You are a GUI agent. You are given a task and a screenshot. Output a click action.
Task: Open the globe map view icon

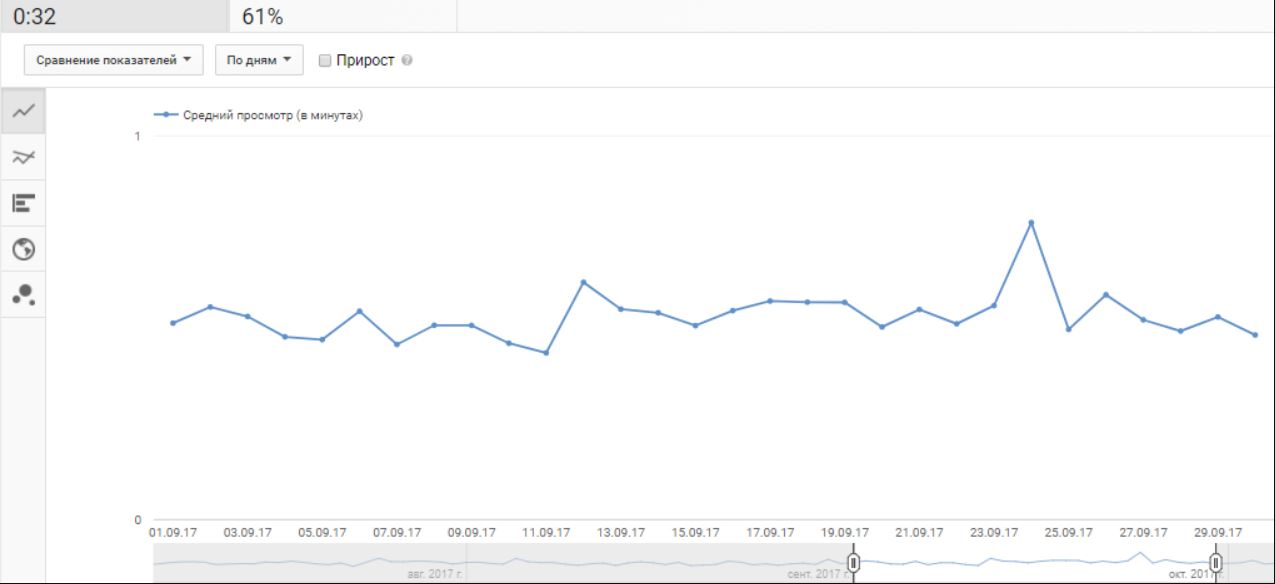click(x=23, y=249)
